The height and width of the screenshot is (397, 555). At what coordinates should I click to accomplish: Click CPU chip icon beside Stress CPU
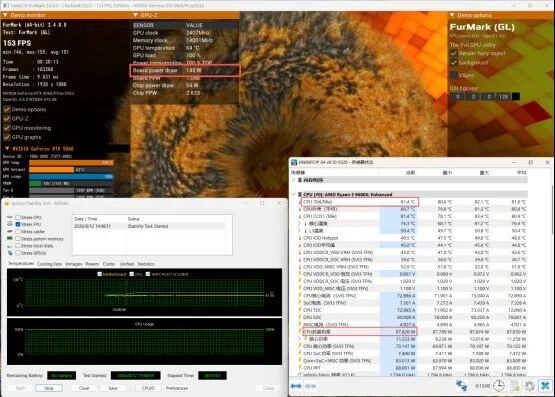pos(10,217)
